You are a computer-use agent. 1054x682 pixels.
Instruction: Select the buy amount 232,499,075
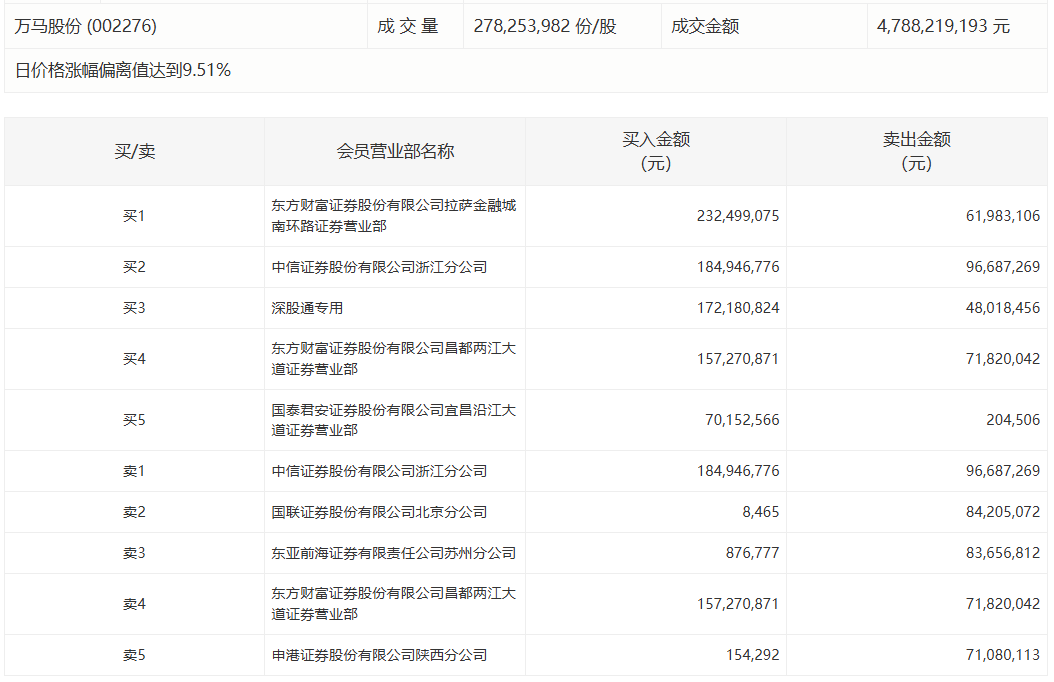pos(738,216)
